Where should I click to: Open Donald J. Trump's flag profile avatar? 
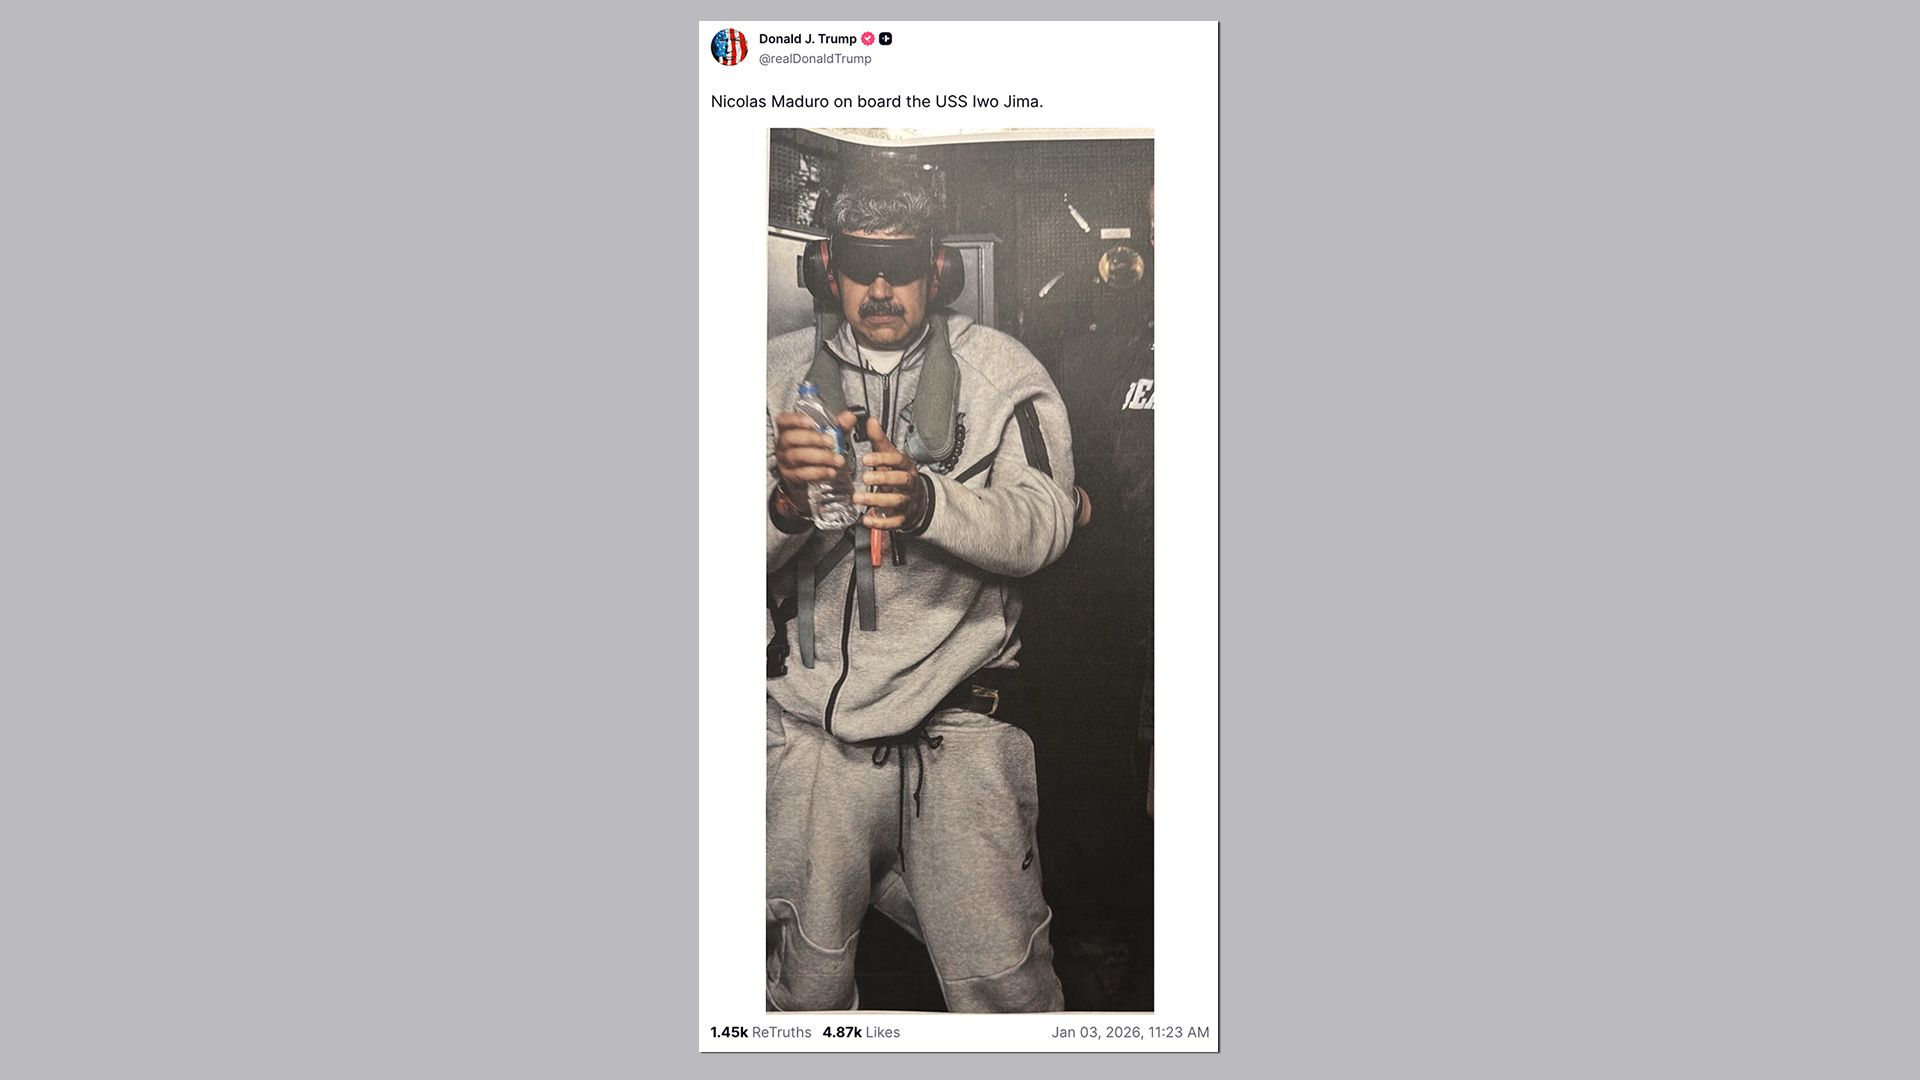click(x=729, y=47)
